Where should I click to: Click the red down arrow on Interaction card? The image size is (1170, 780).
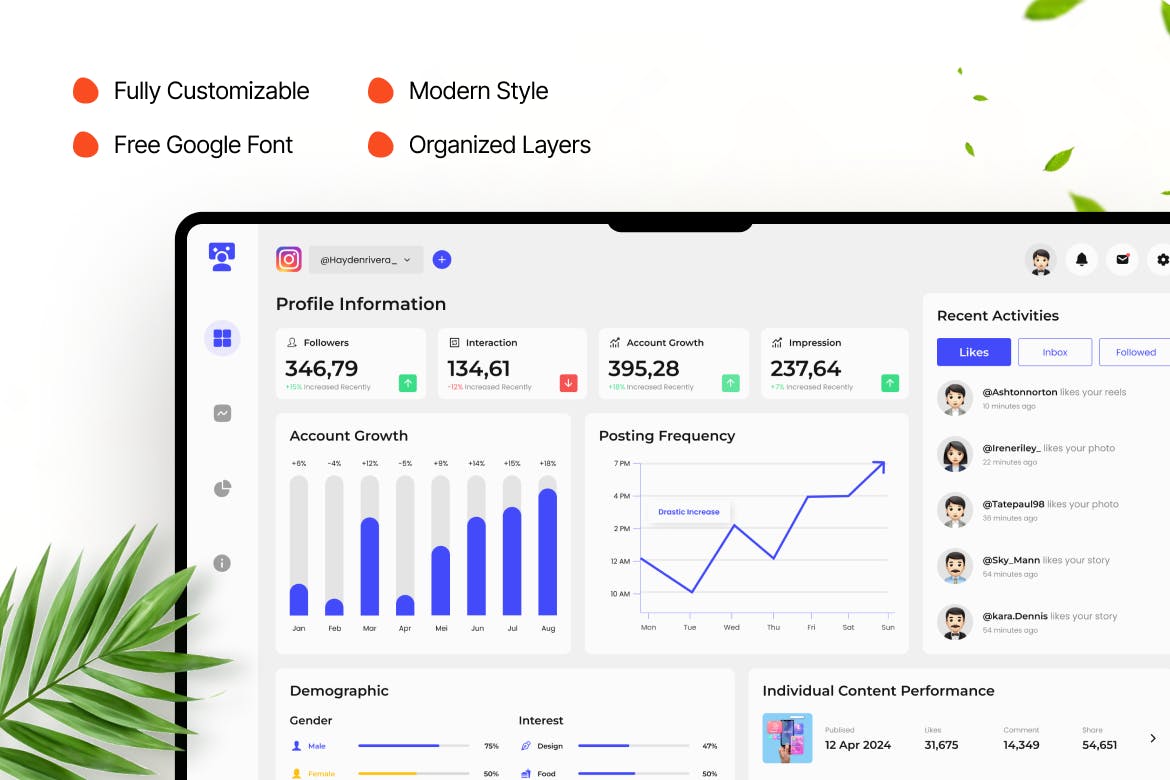pos(568,383)
